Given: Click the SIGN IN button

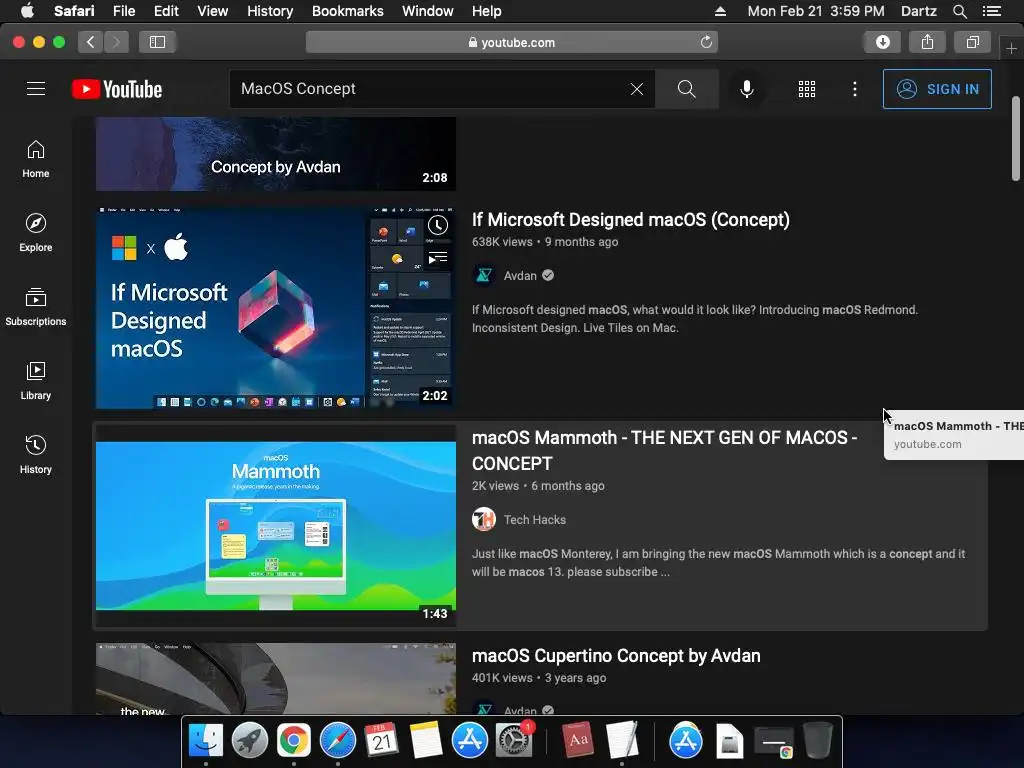Looking at the screenshot, I should (937, 89).
